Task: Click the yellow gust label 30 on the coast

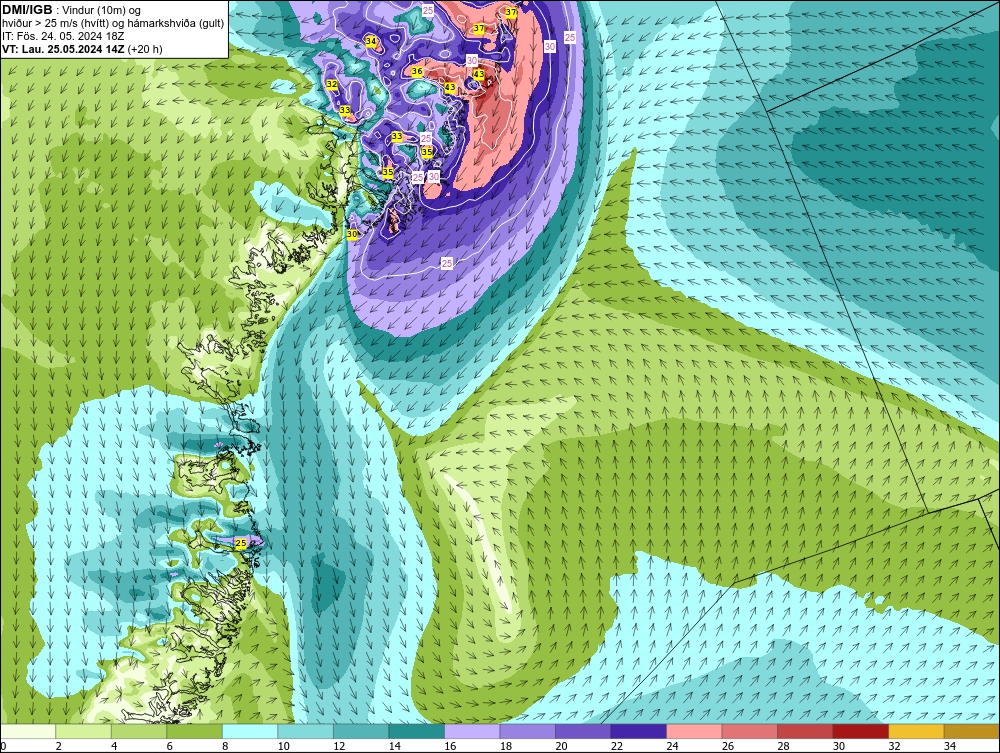Action: coord(352,234)
